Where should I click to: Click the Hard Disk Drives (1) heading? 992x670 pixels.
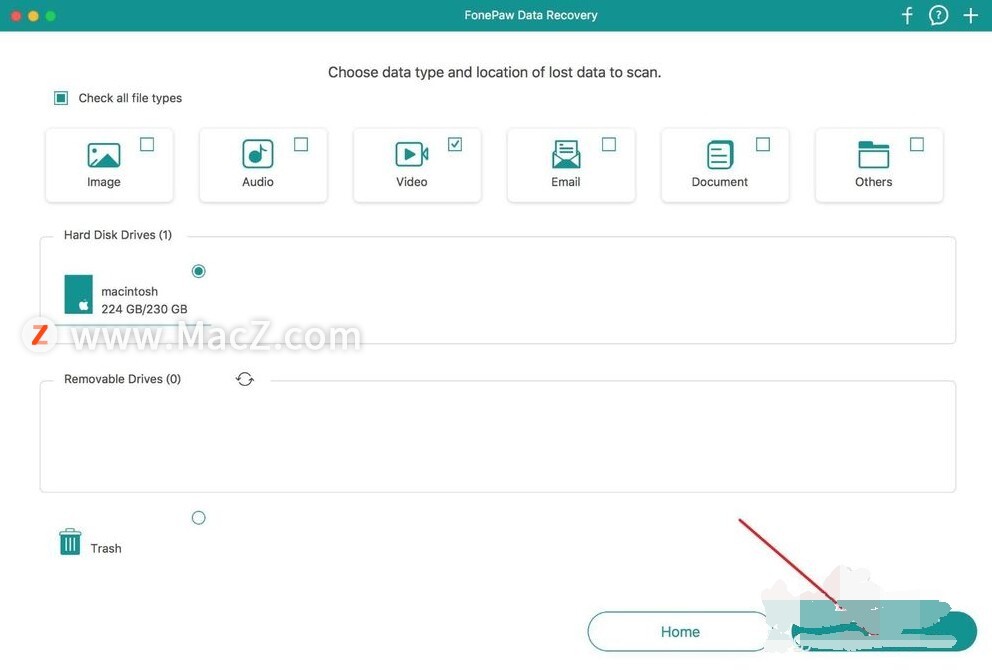(x=118, y=235)
